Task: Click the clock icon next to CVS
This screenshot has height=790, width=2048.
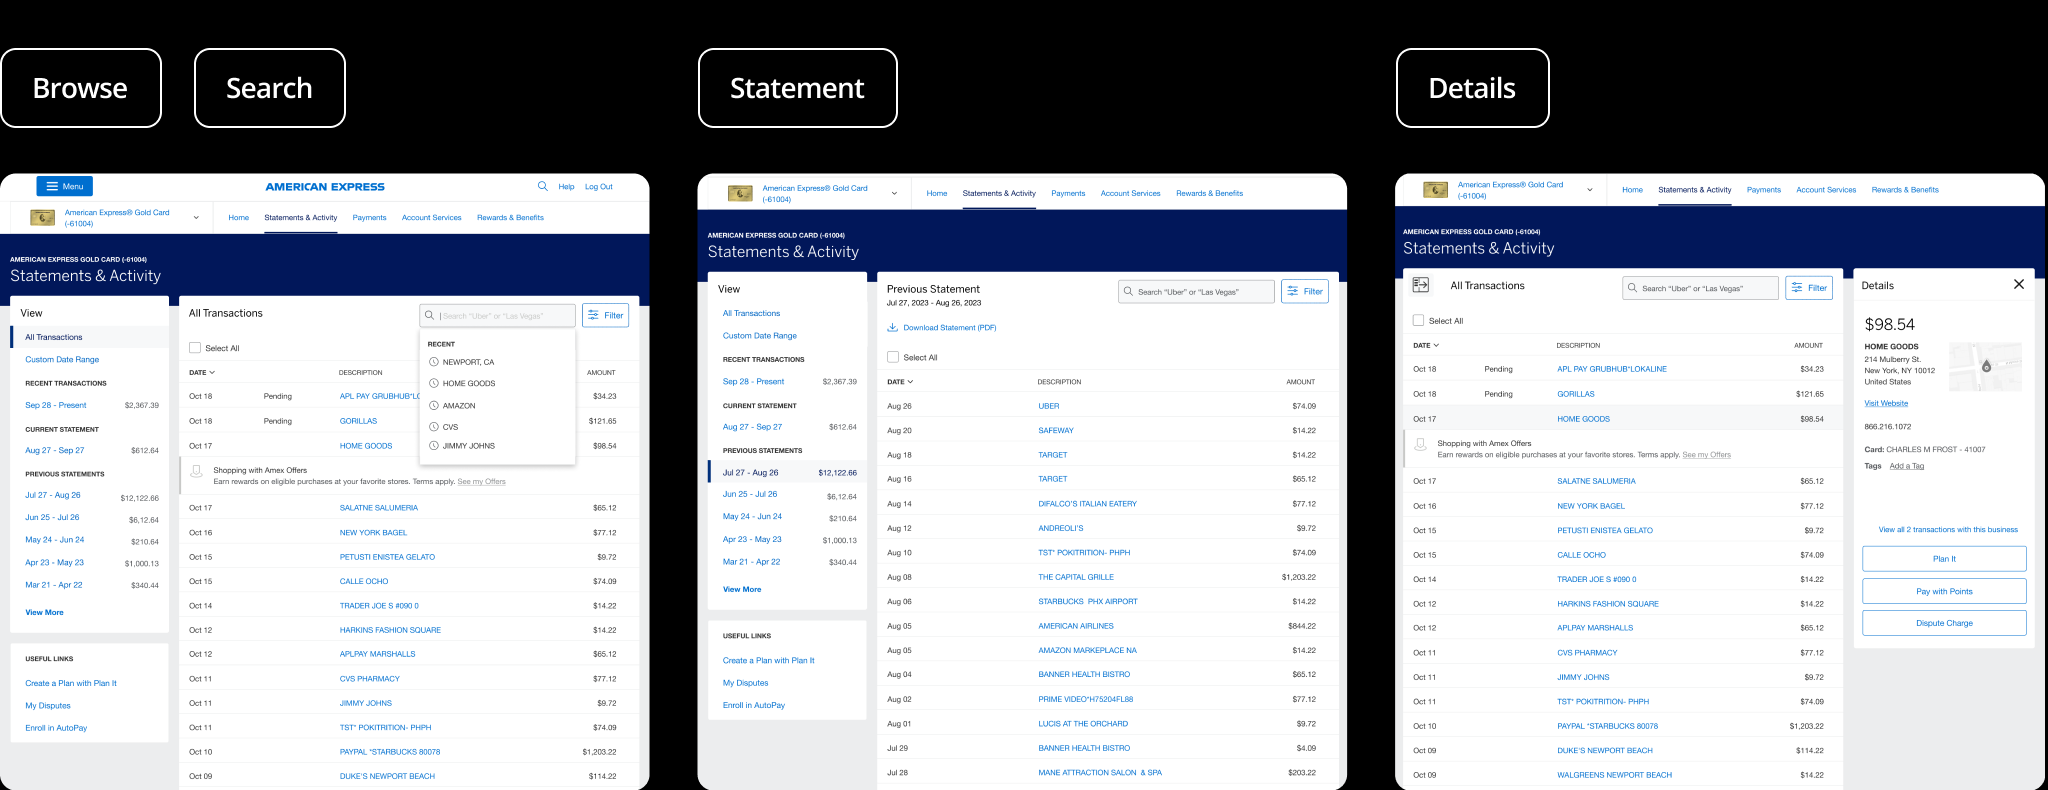Action: [434, 426]
